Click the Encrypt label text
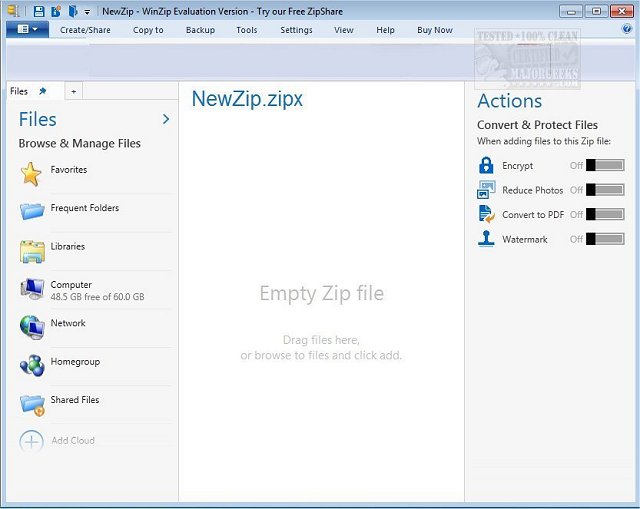This screenshot has height=509, width=640. pos(518,166)
